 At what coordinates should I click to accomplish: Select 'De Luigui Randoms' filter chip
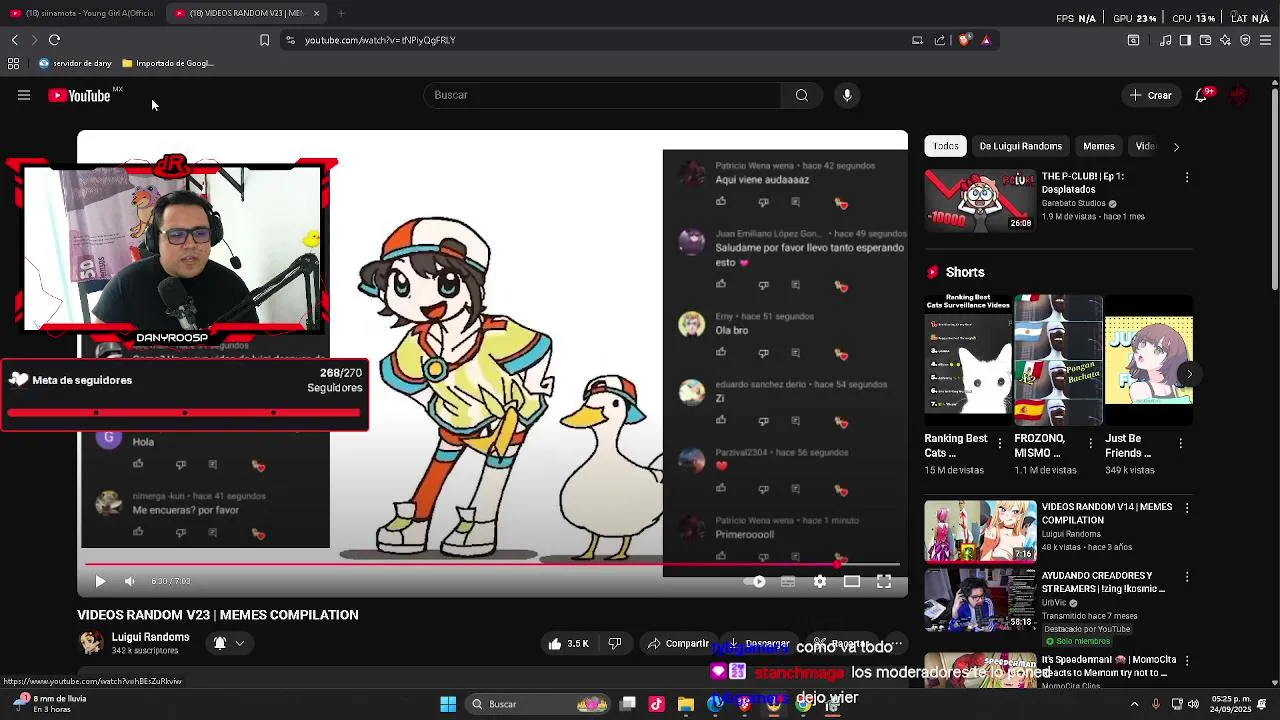(x=1020, y=146)
